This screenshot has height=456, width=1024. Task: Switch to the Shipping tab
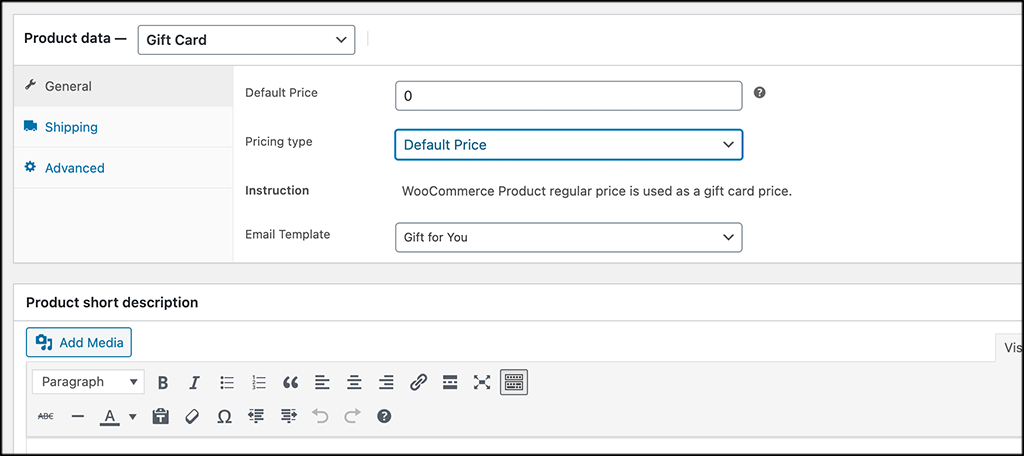coord(71,127)
